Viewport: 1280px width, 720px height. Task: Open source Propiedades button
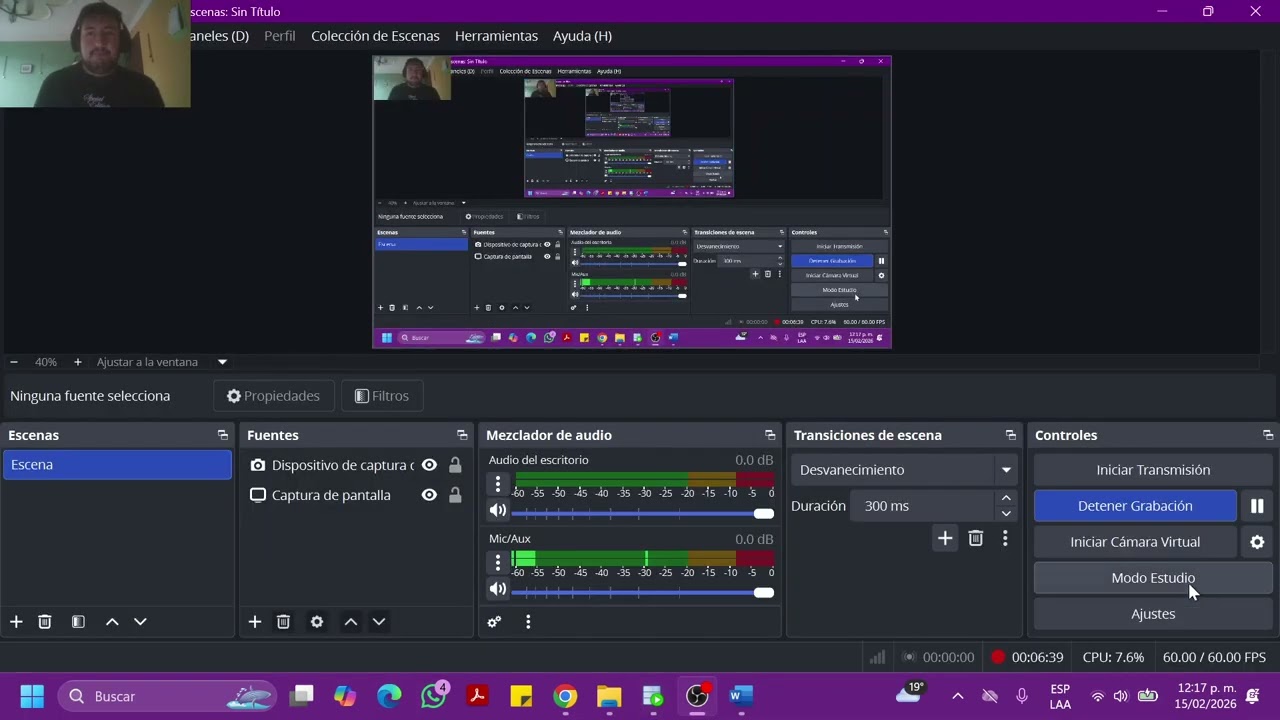point(273,396)
